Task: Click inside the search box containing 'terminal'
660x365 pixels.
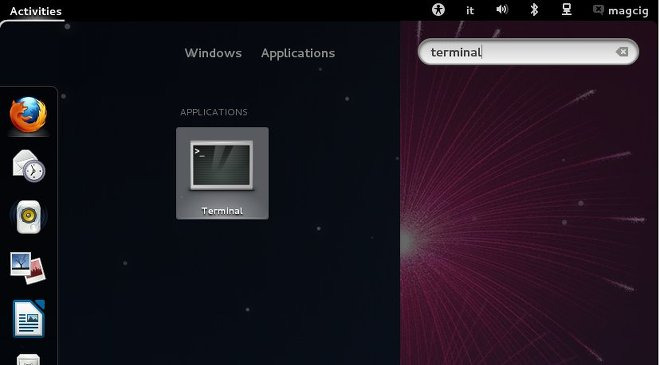Action: click(x=528, y=52)
